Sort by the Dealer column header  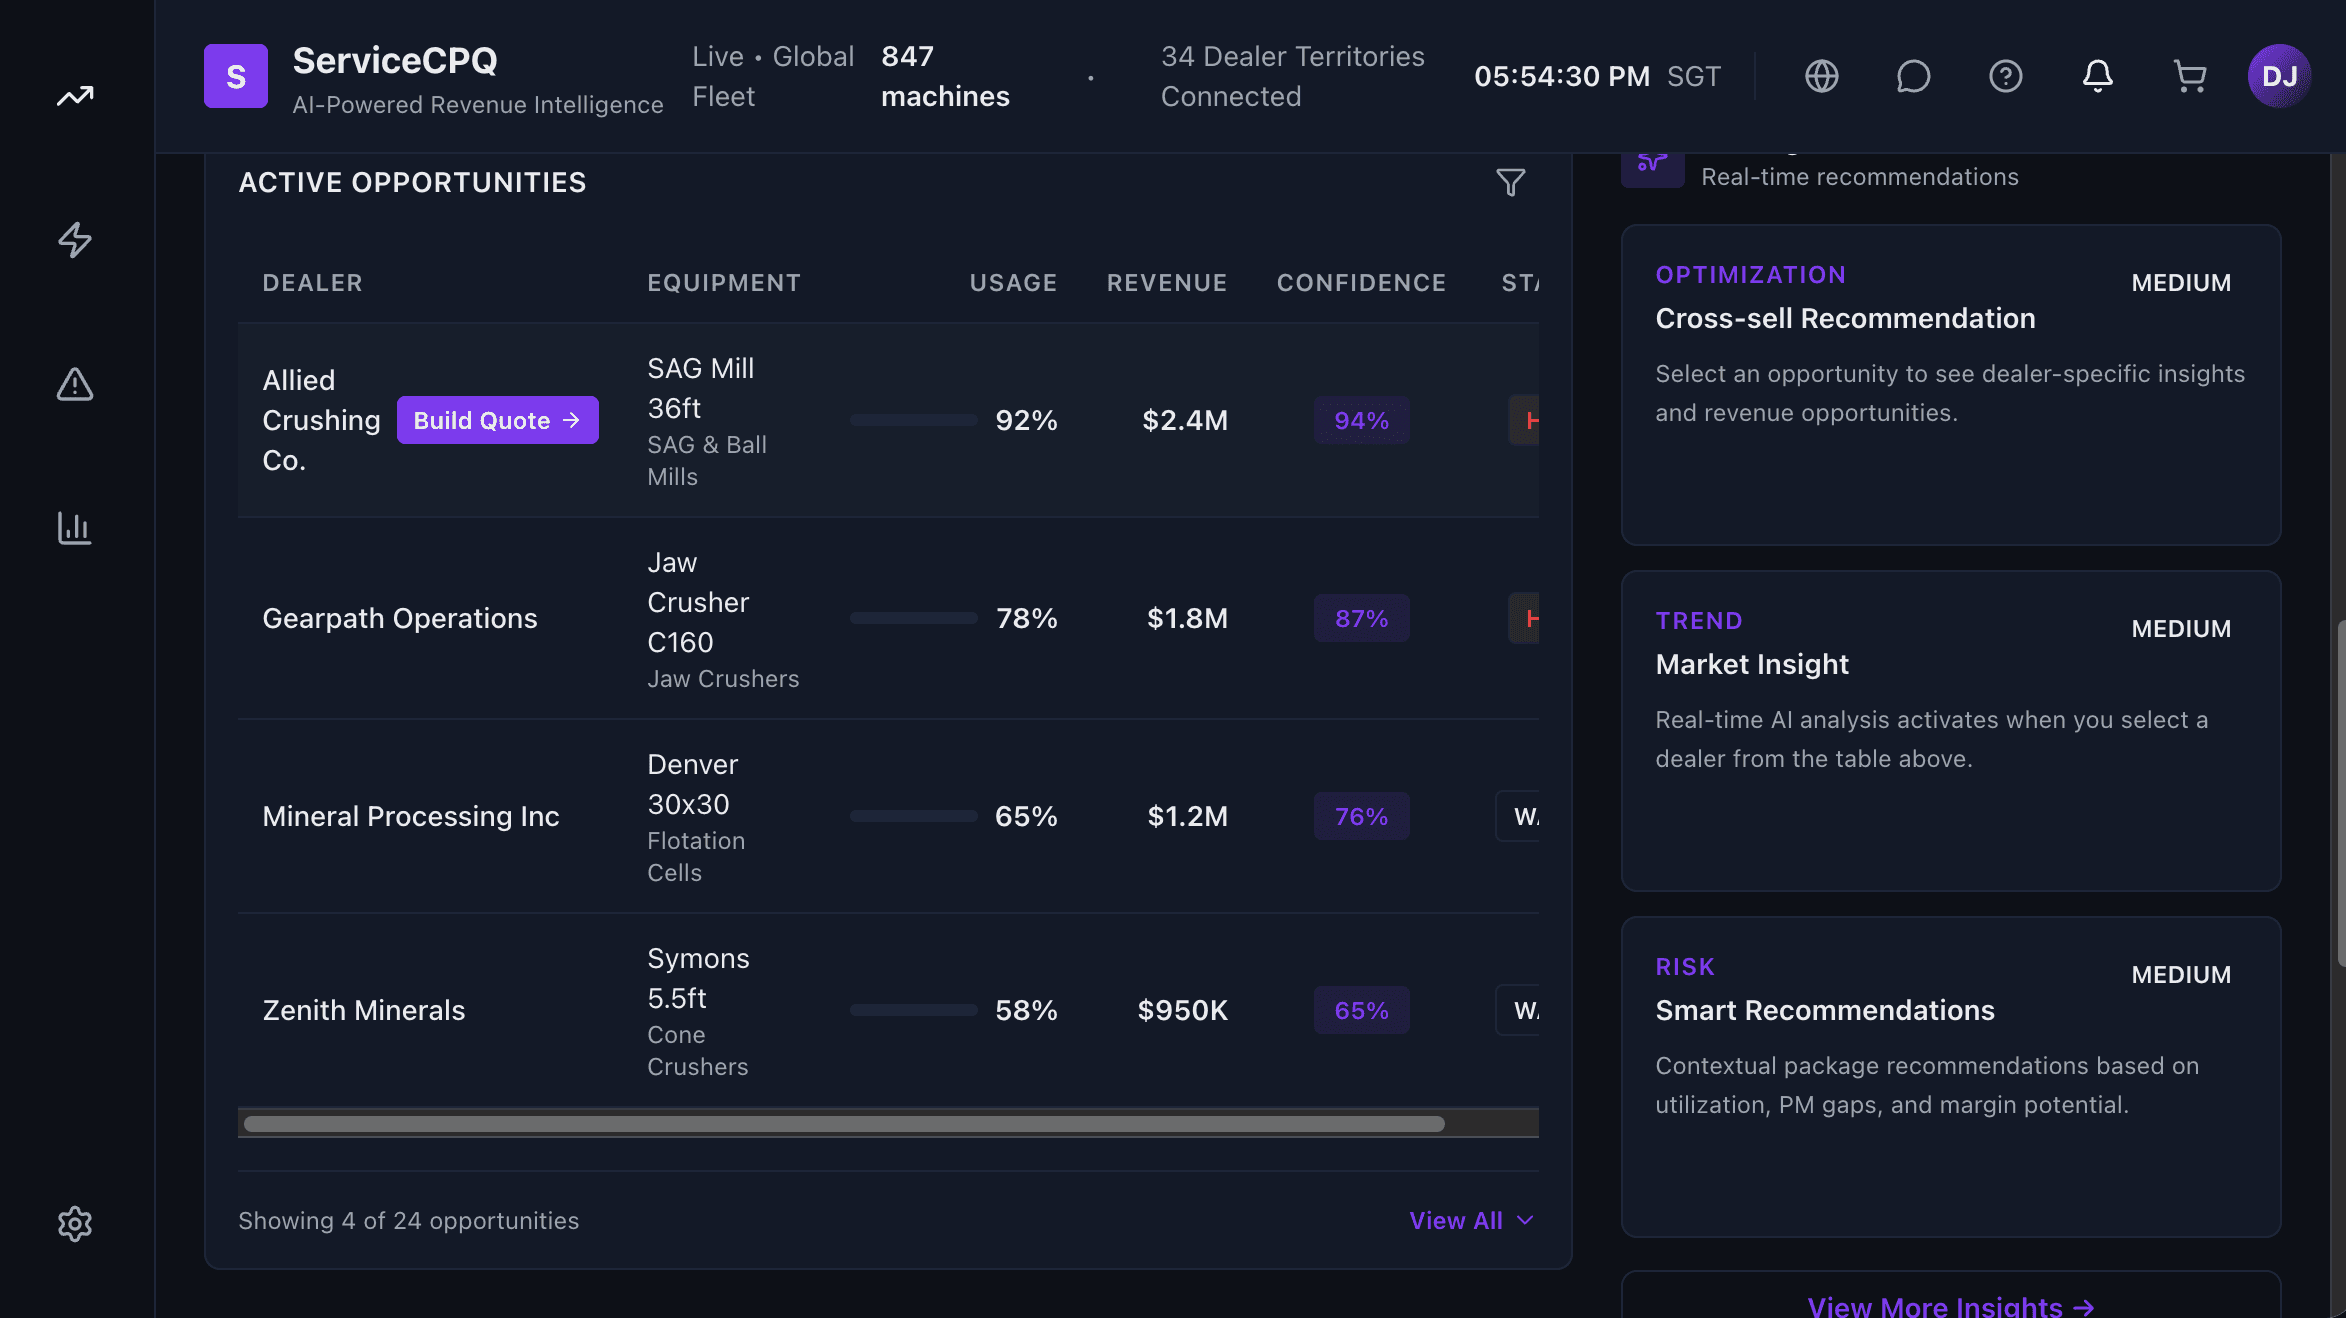[312, 283]
